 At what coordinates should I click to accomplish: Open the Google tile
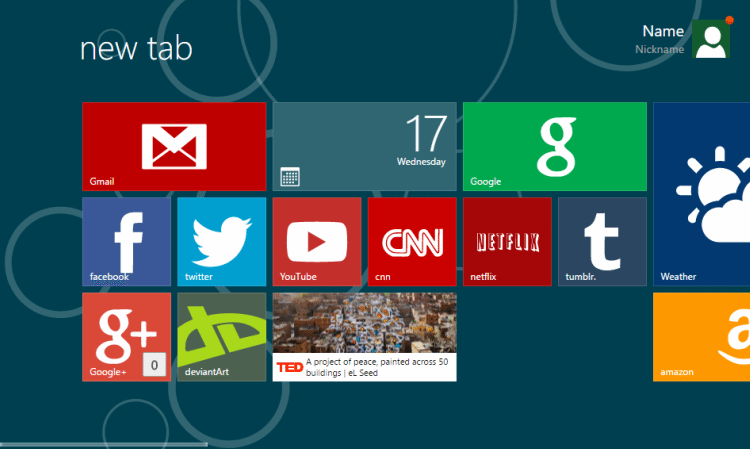point(555,146)
